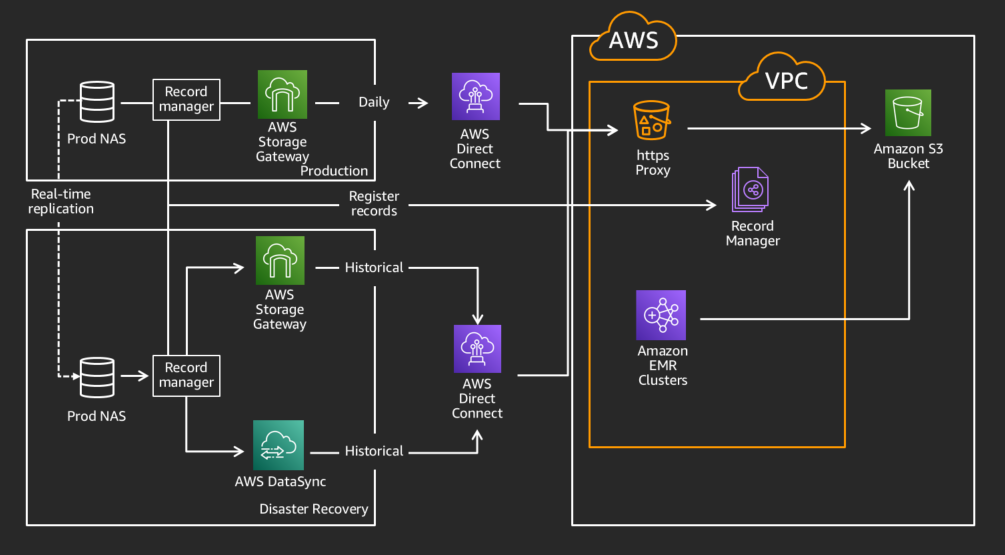1005x555 pixels.
Task: Click the AWS Direct Connect icon between the Historical arrows
Action: [x=478, y=349]
